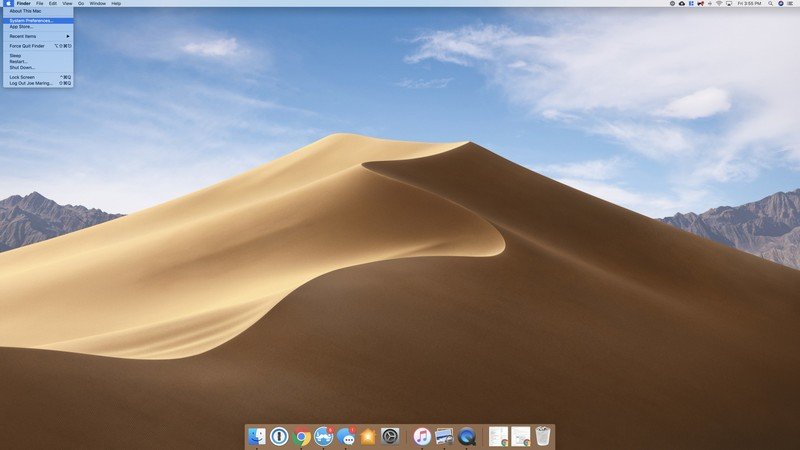The image size is (800, 450).
Task: Open Notification Center list icon
Action: 790,3
